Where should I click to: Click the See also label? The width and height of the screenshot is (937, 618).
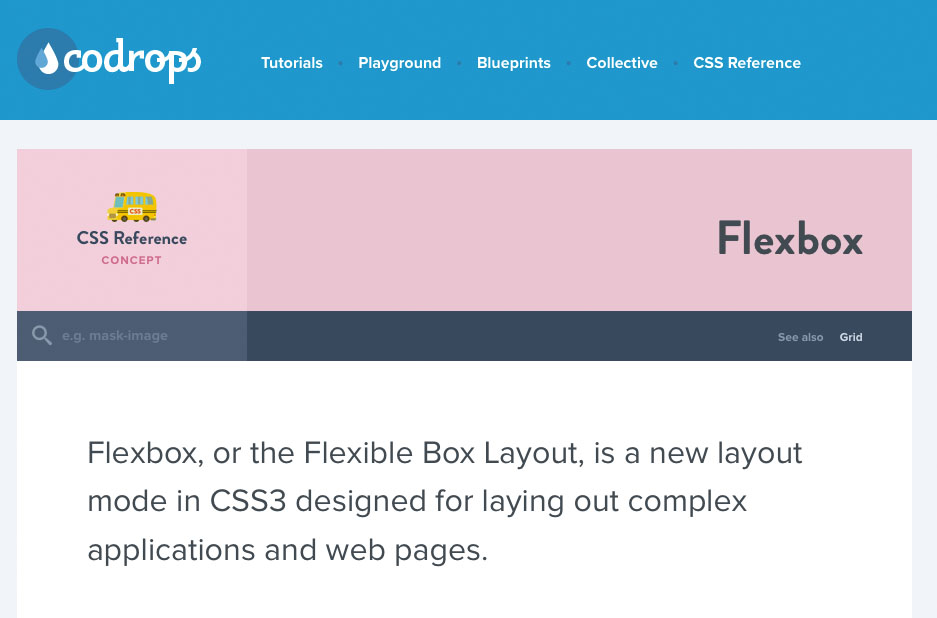(800, 337)
